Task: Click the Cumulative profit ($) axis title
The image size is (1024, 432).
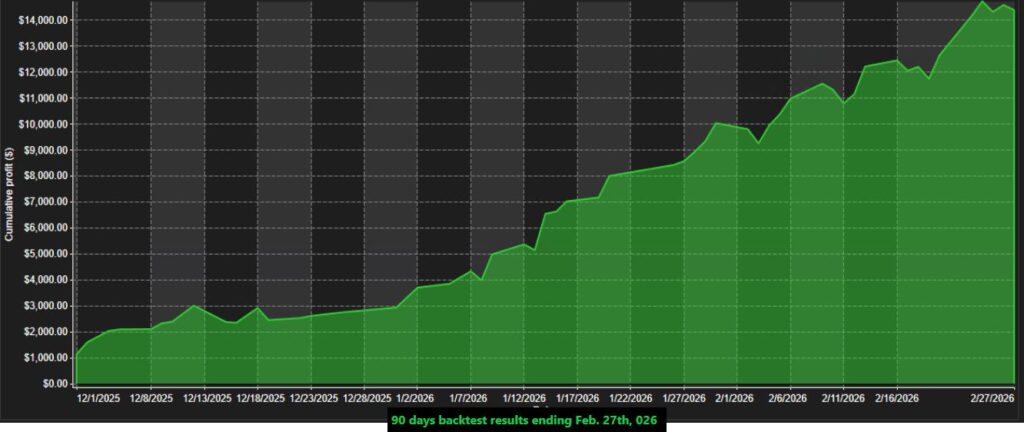Action: (x=9, y=193)
